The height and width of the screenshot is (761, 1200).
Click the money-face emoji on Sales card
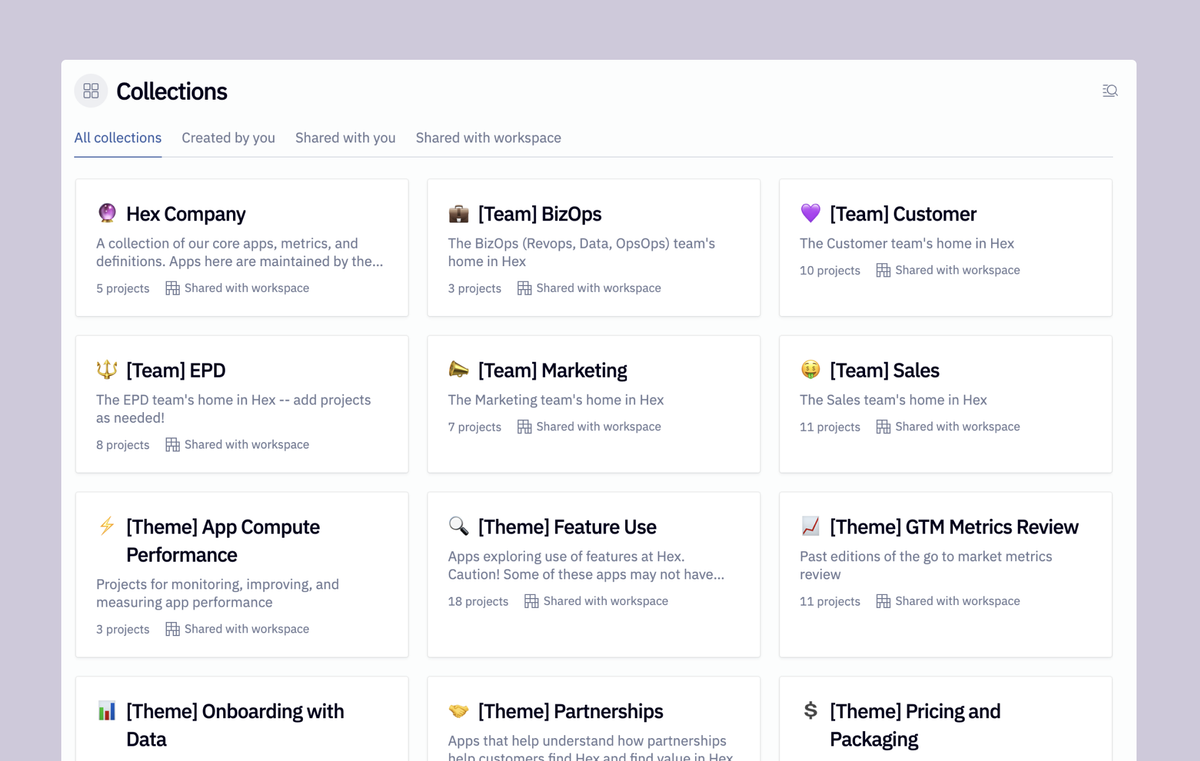(810, 370)
